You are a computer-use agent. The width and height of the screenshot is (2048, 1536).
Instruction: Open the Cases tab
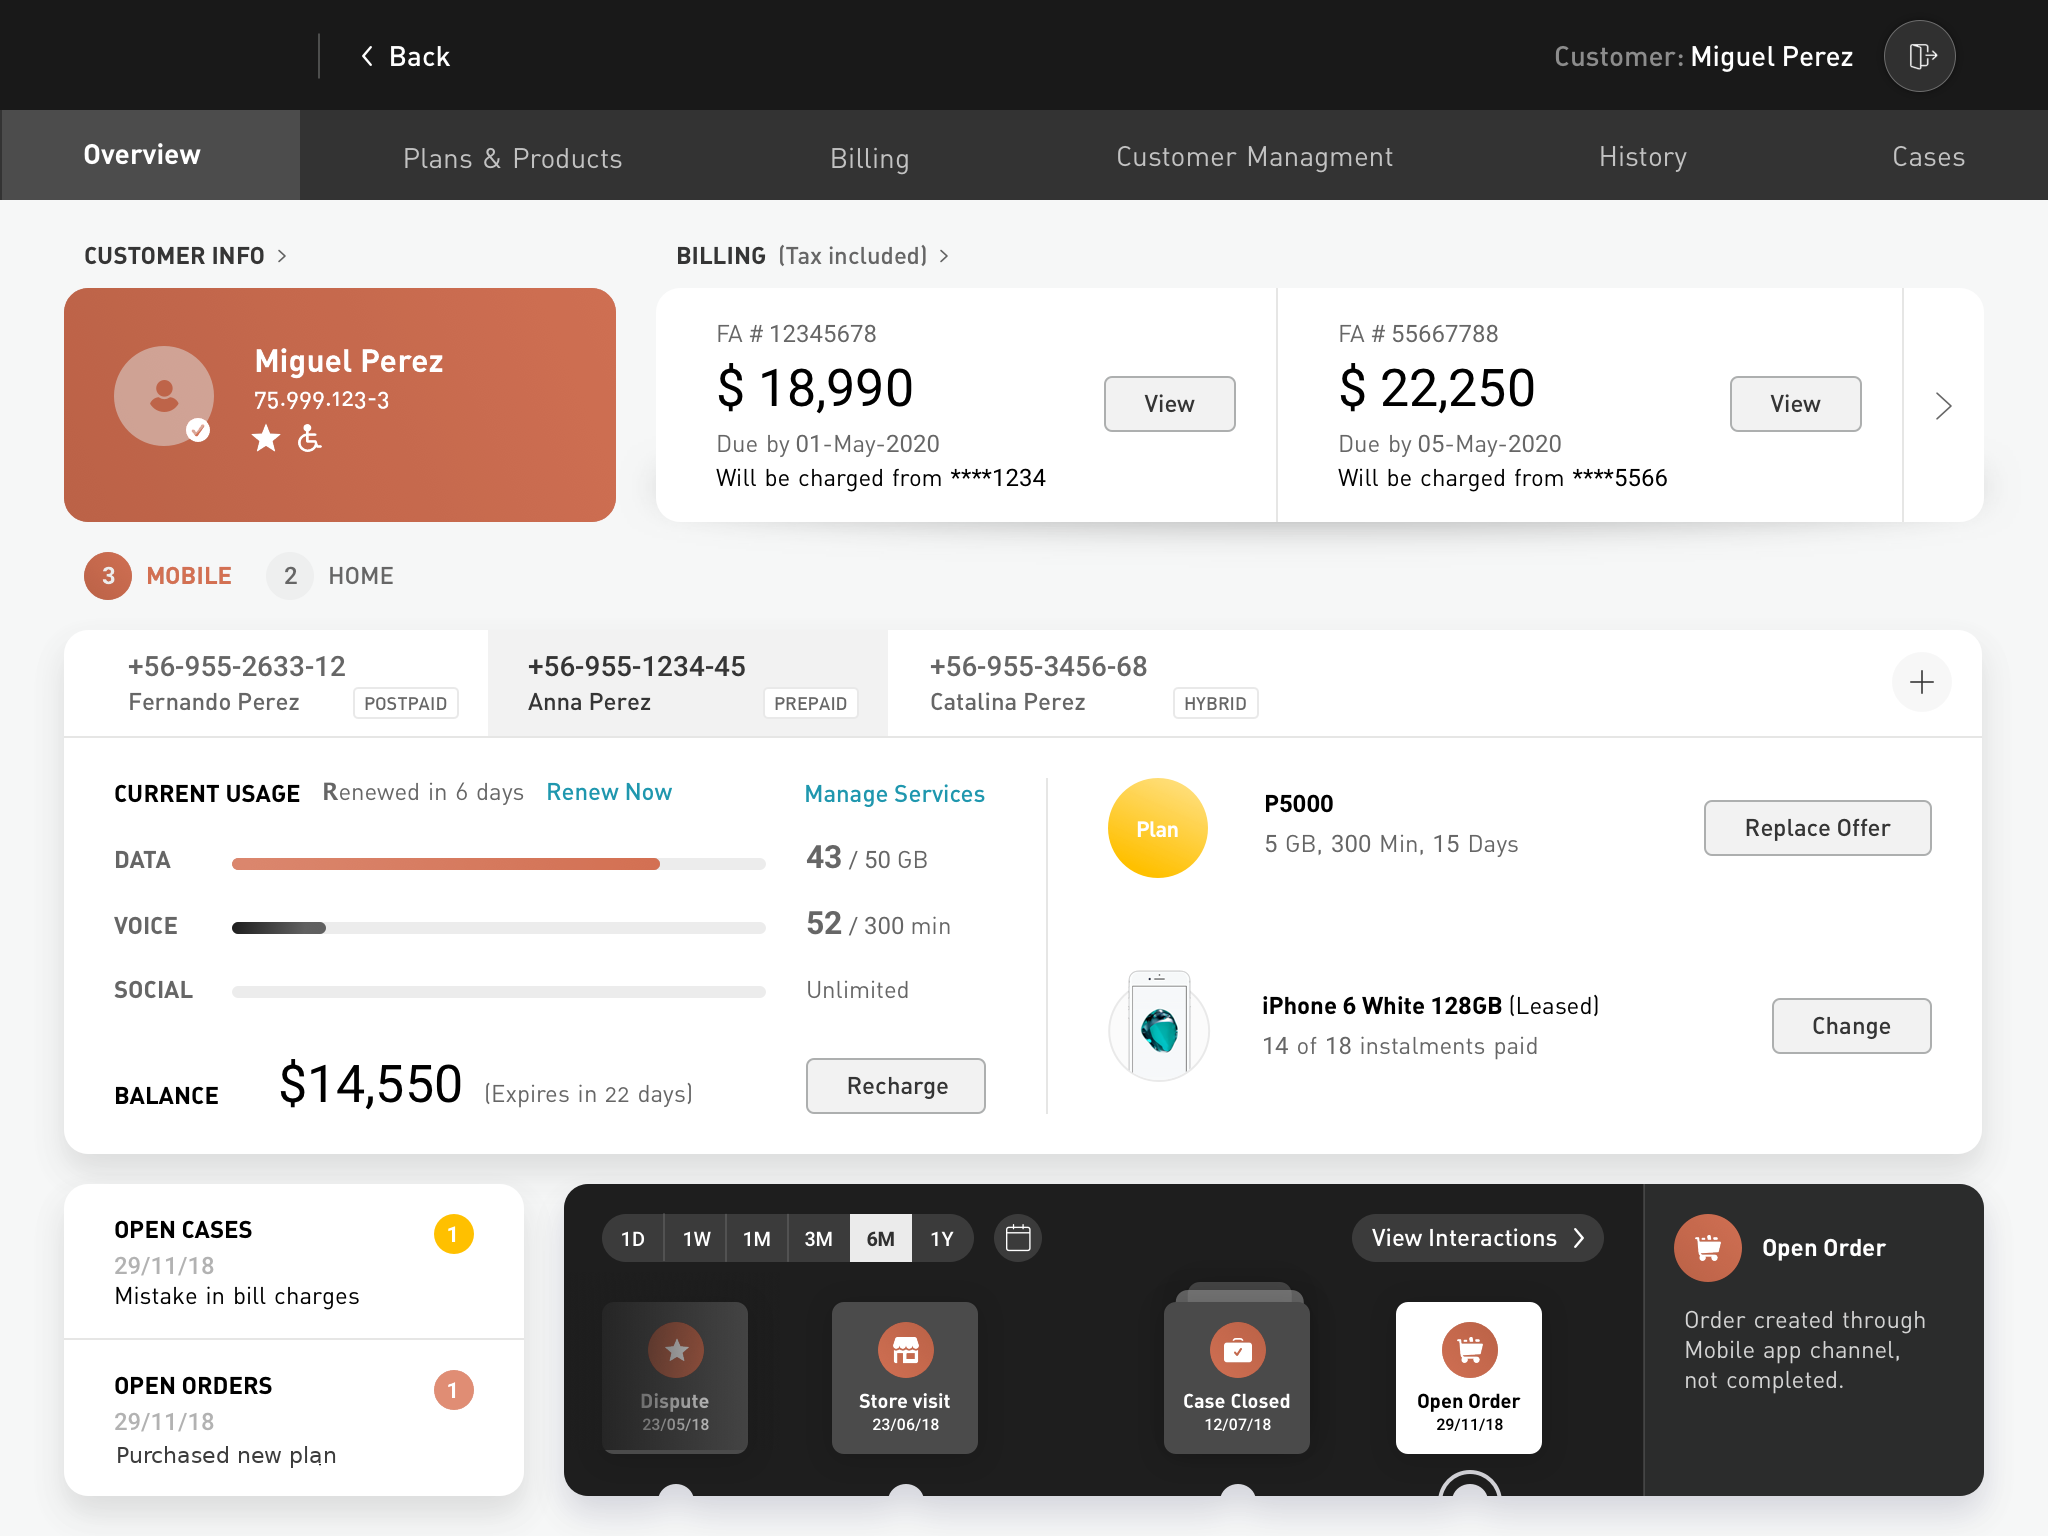point(1928,157)
